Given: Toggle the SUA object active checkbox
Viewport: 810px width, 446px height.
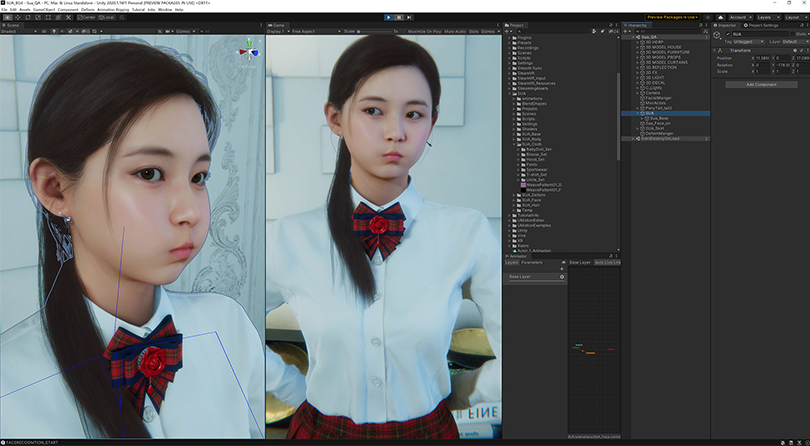Looking at the screenshot, I should (728, 34).
